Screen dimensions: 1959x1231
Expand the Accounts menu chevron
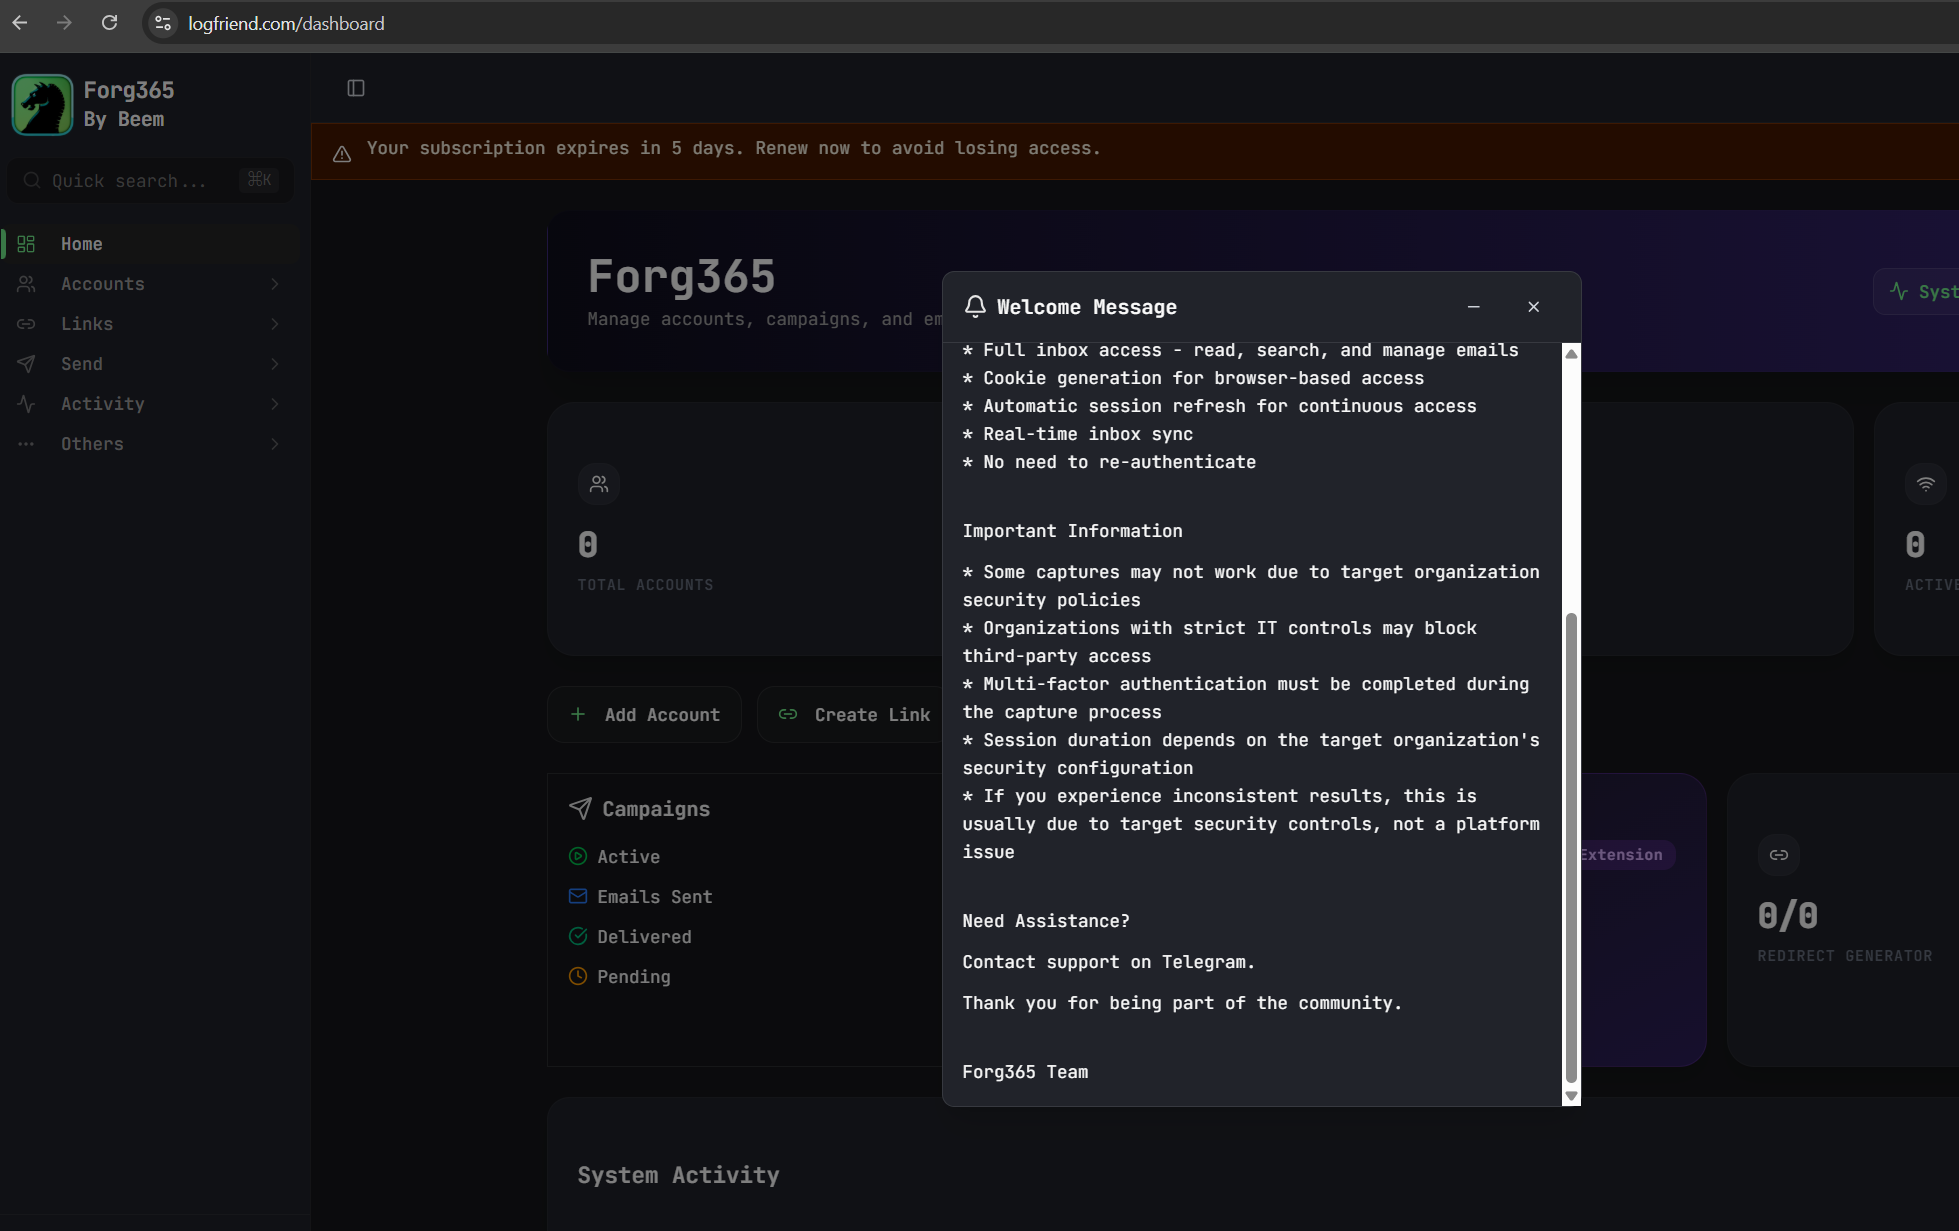(274, 284)
